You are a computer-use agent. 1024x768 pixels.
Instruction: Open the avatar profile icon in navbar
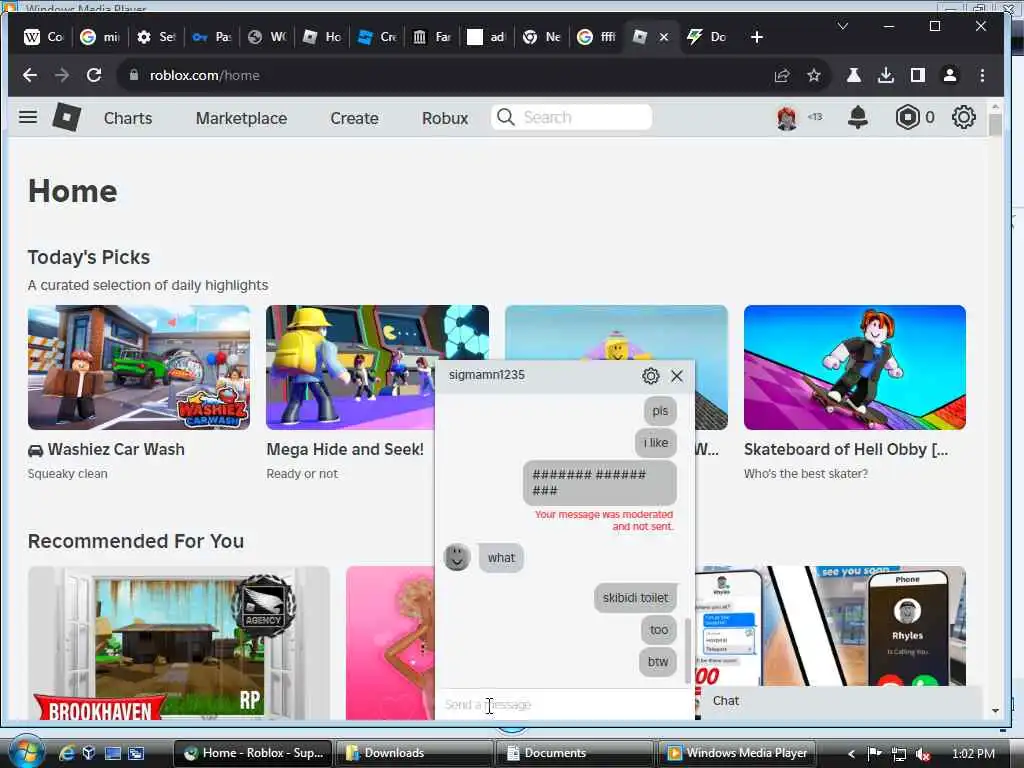(x=787, y=118)
